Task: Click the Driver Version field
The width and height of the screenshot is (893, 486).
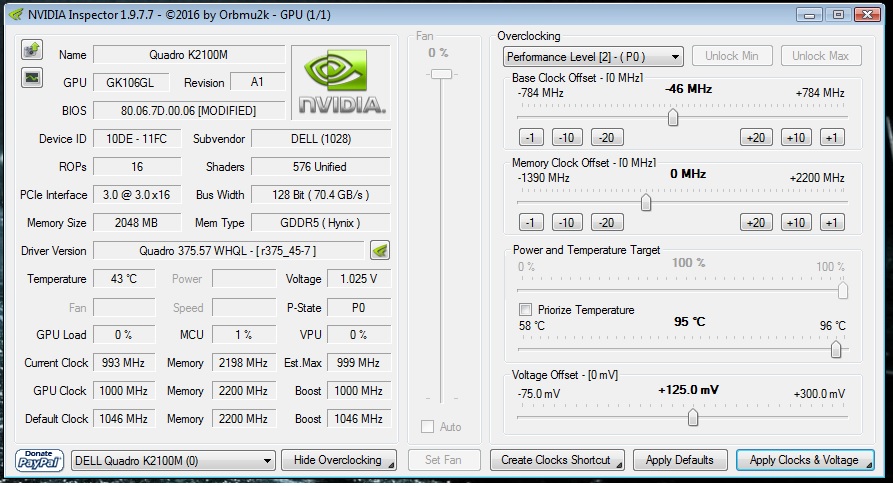Action: [228, 251]
